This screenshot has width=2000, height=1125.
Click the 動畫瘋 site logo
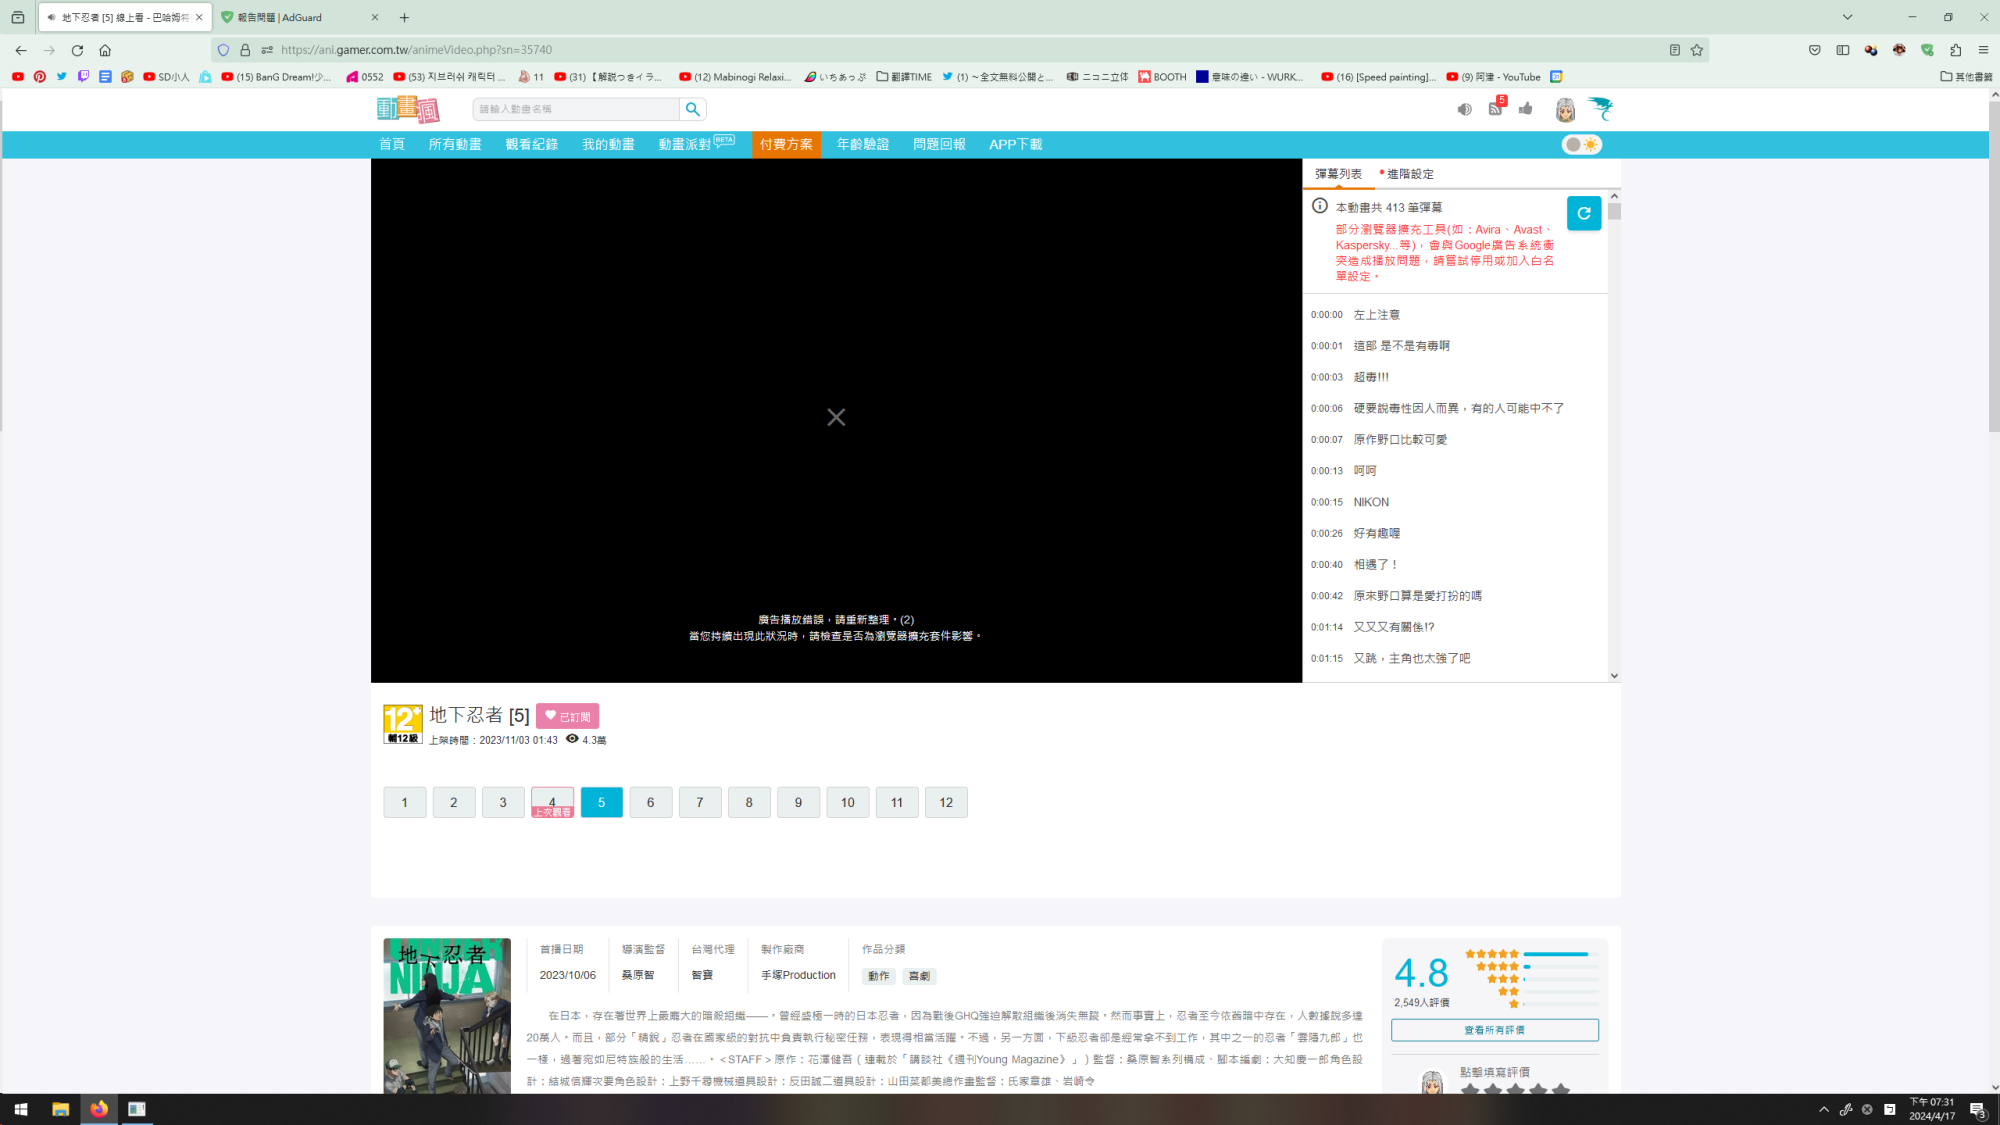[x=408, y=108]
